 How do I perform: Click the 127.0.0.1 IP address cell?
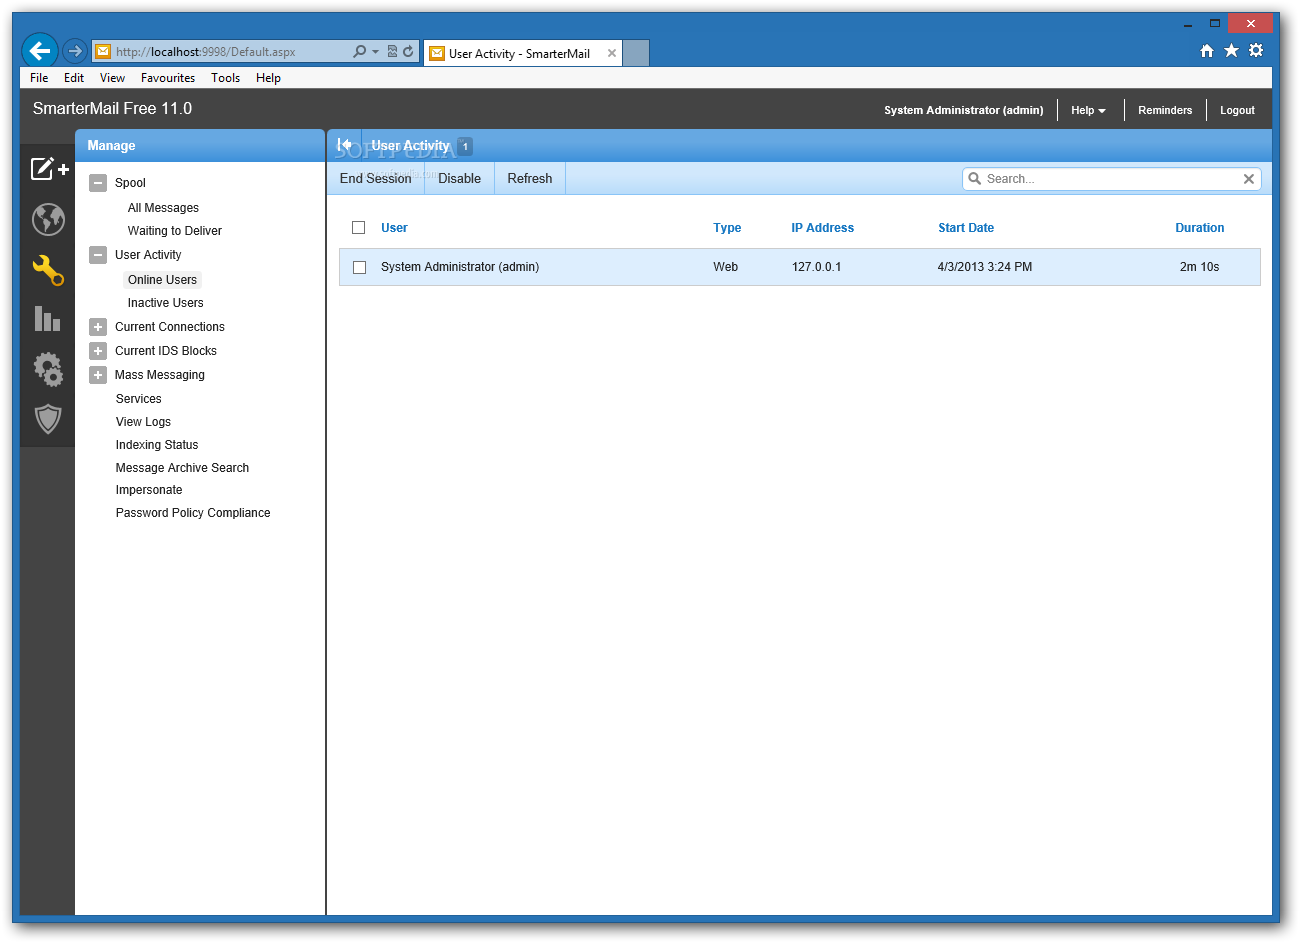(x=816, y=267)
